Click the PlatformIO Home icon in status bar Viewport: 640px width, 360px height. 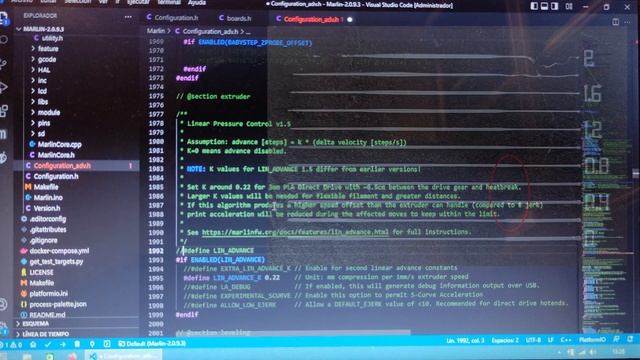point(33,344)
